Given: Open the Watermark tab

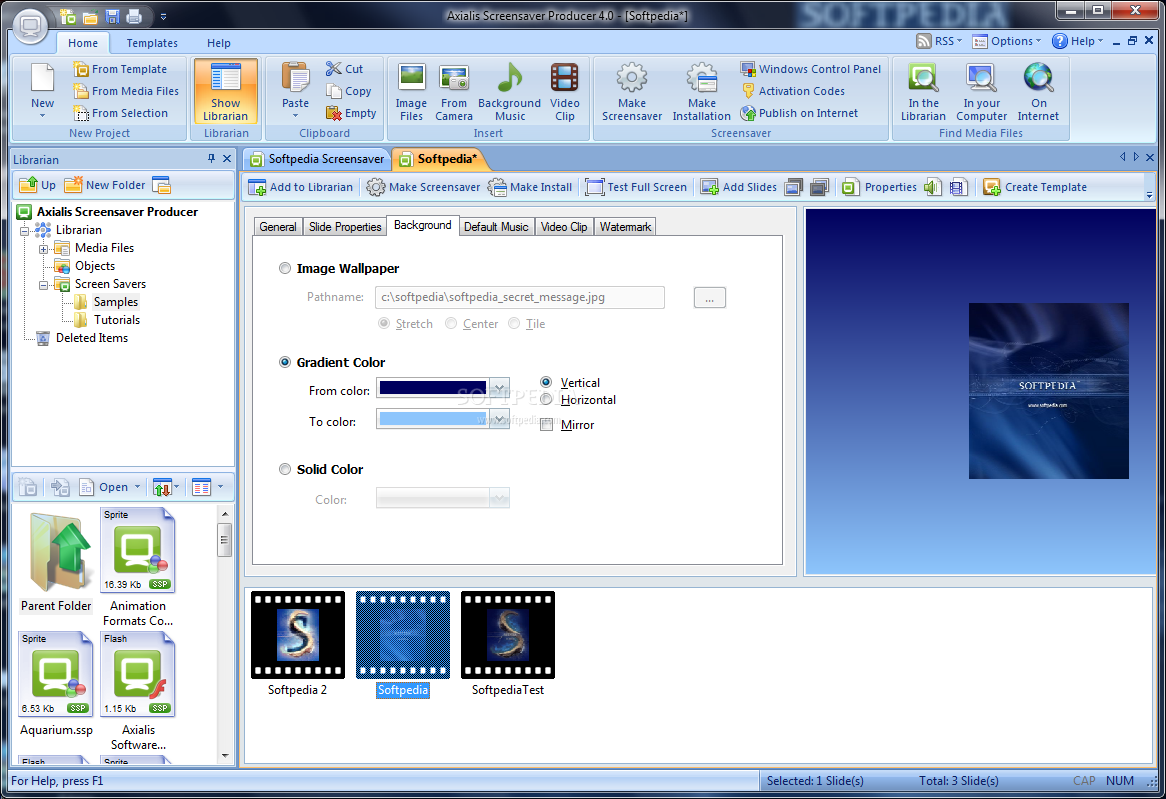Looking at the screenshot, I should [x=625, y=227].
